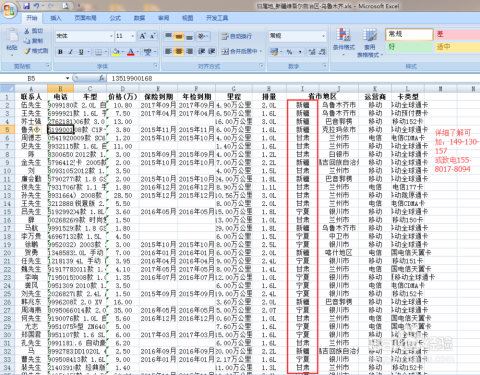Toggle underline formatting icon
480x375 pixels.
tap(81, 52)
